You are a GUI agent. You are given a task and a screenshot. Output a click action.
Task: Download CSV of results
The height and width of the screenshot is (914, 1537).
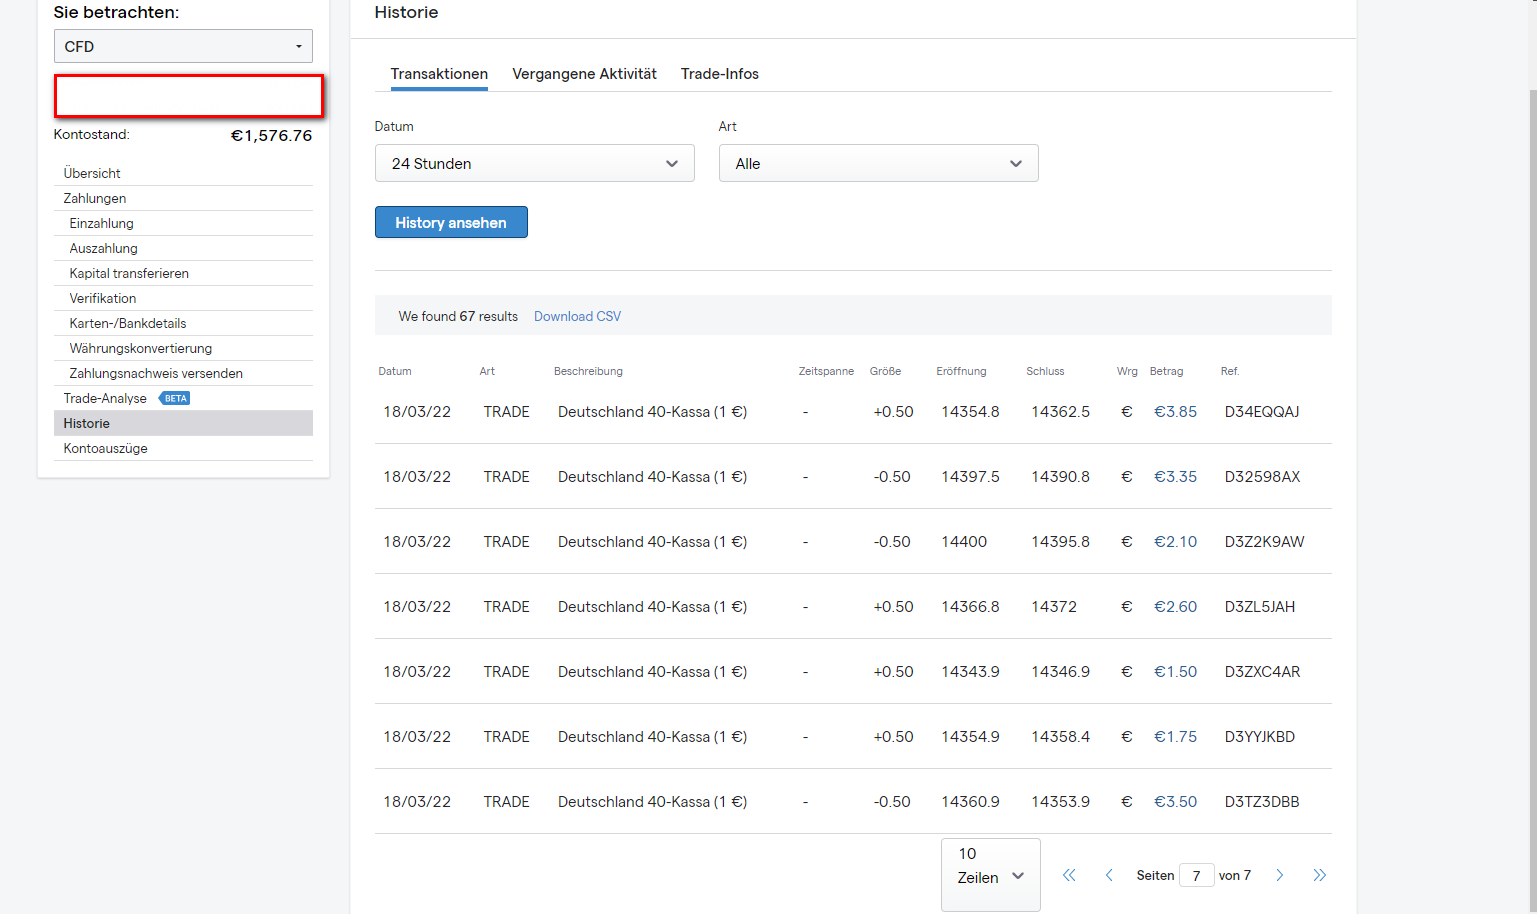[x=577, y=316]
